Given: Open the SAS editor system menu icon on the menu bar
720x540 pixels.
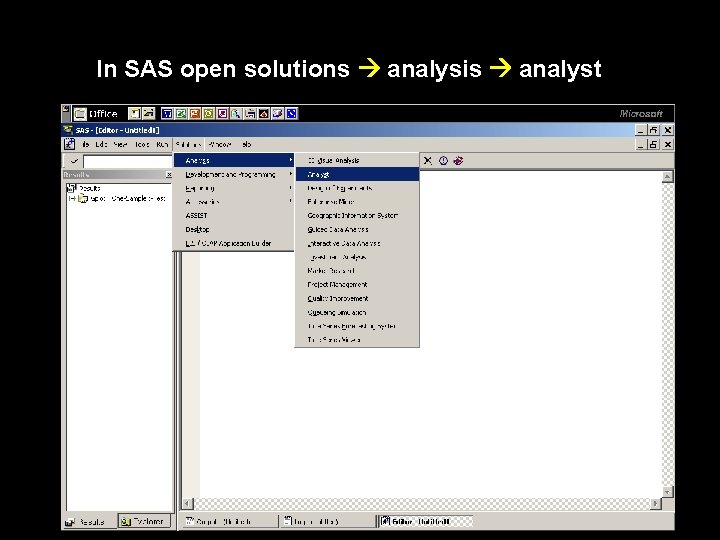Looking at the screenshot, I should pos(69,144).
